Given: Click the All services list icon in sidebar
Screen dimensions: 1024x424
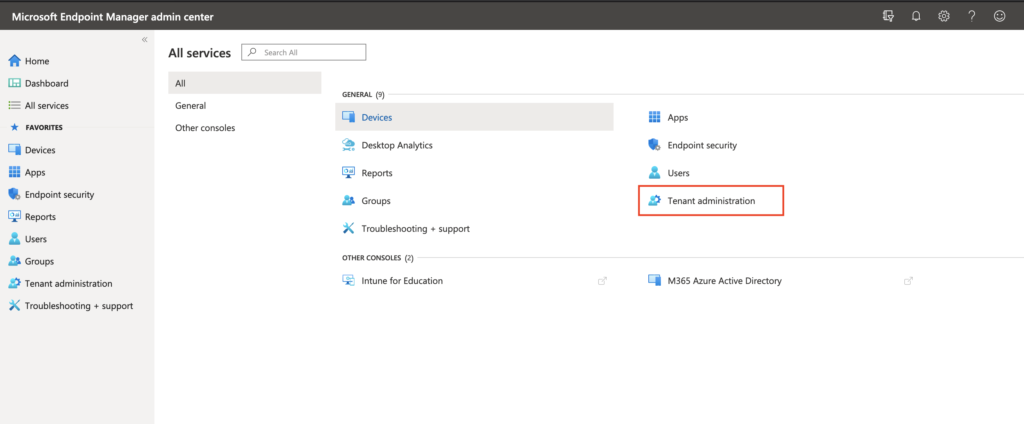Looking at the screenshot, I should coord(14,105).
